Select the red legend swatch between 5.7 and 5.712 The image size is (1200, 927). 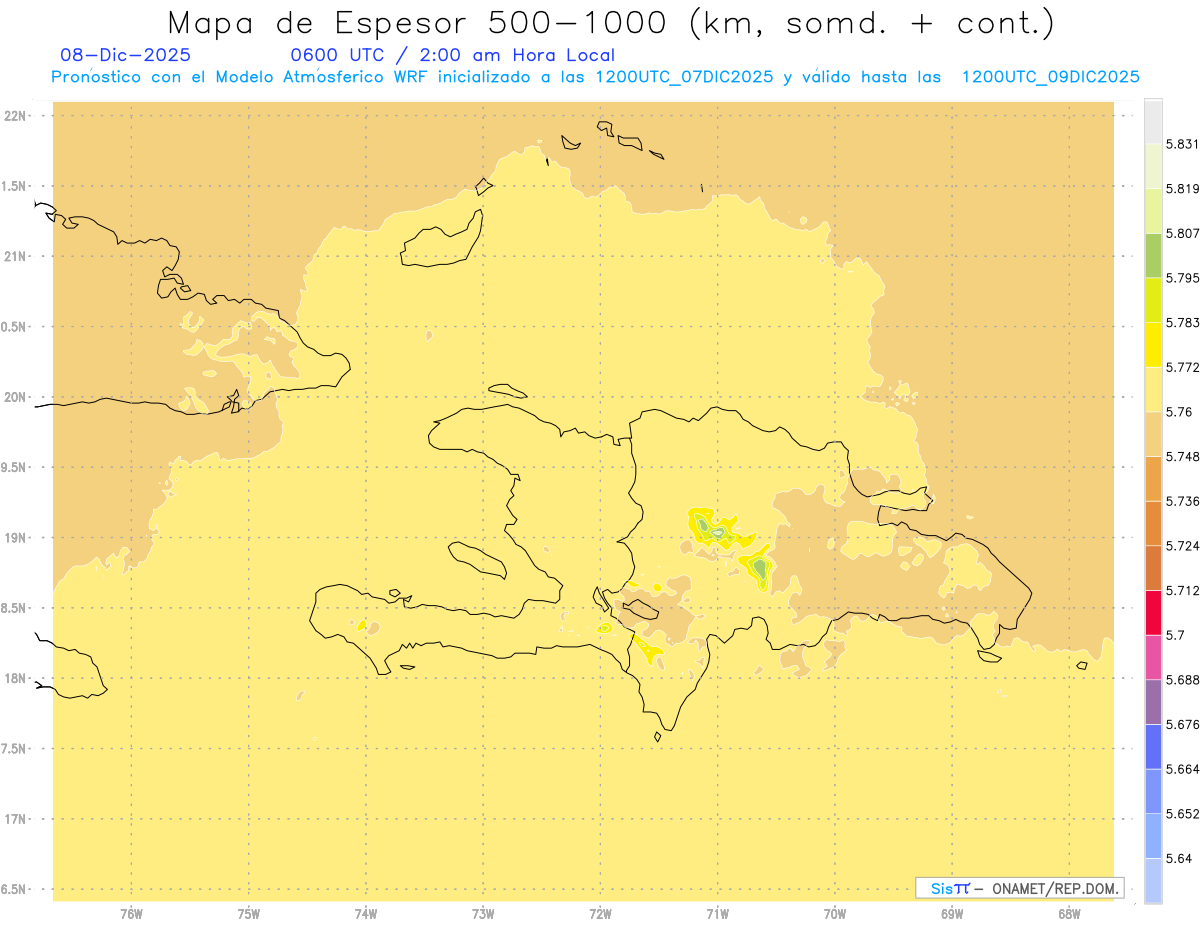(1153, 612)
